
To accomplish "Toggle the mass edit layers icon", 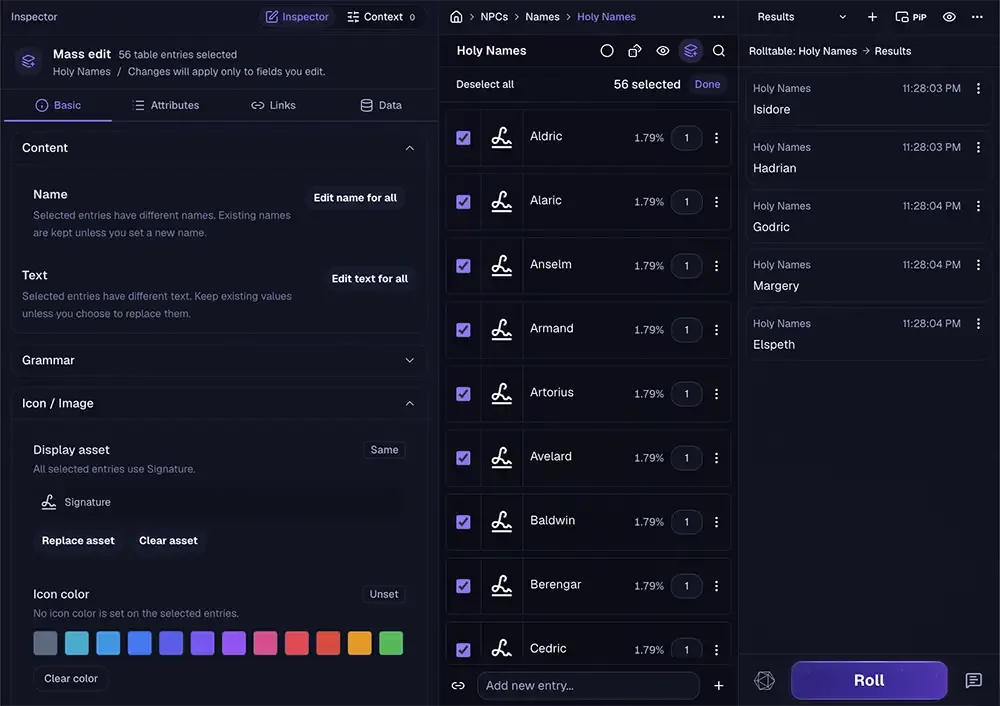I will click(x=691, y=50).
